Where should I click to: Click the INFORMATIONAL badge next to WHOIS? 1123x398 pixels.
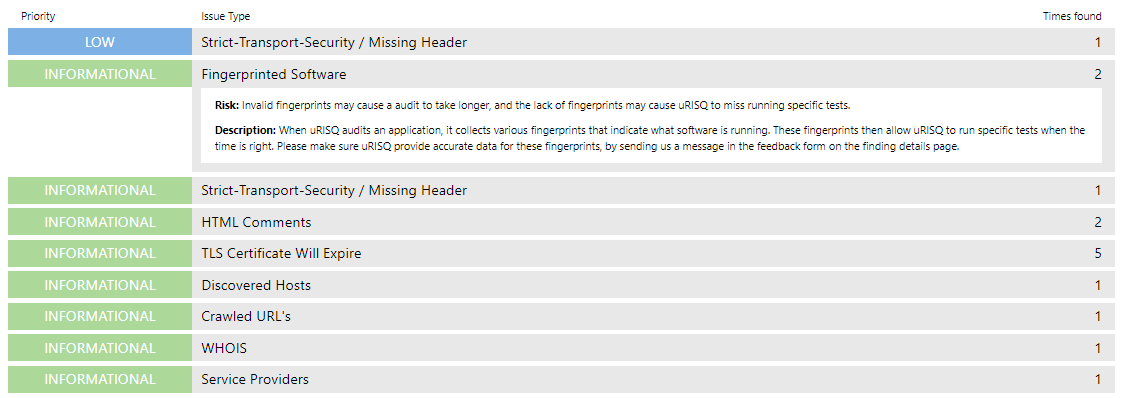pos(100,348)
